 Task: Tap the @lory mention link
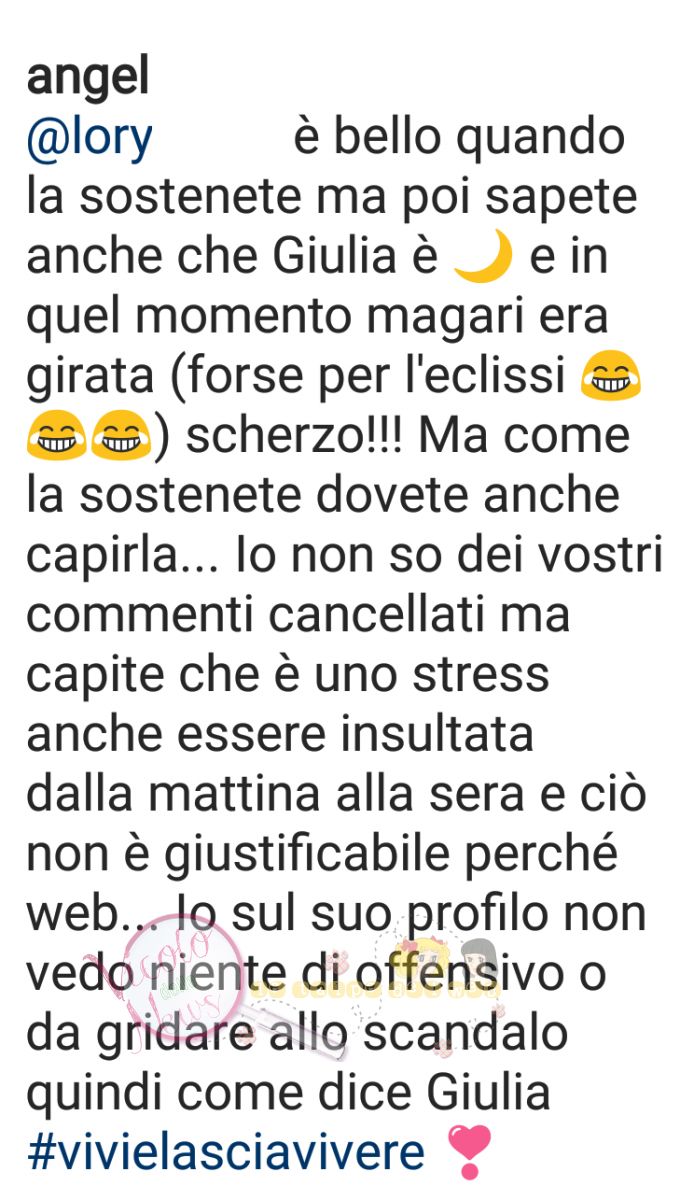click(x=89, y=140)
